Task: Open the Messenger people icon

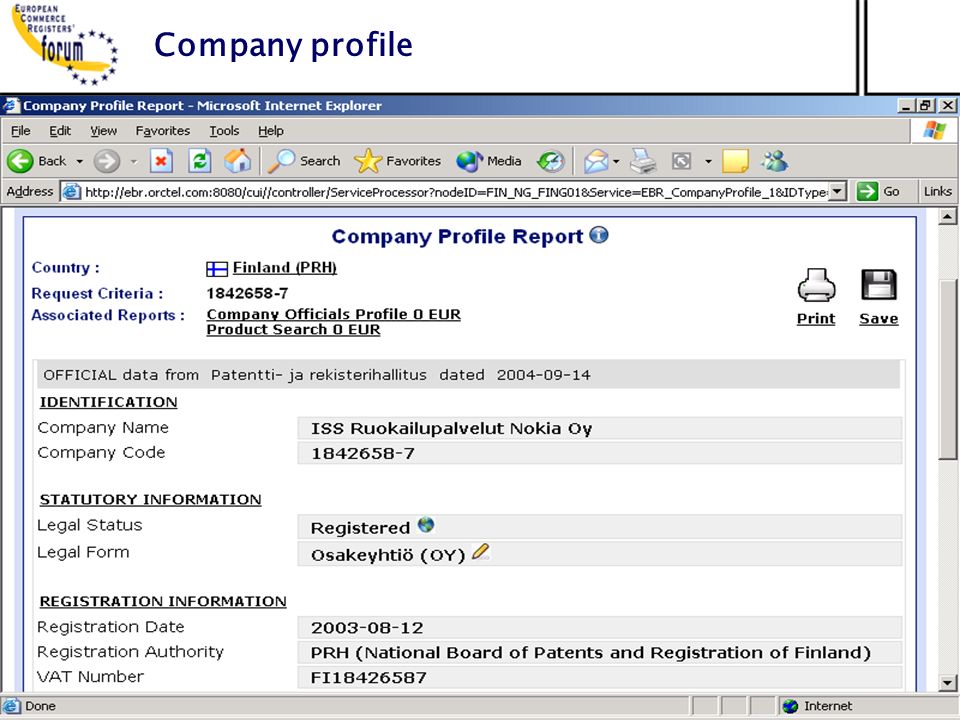Action: point(774,161)
